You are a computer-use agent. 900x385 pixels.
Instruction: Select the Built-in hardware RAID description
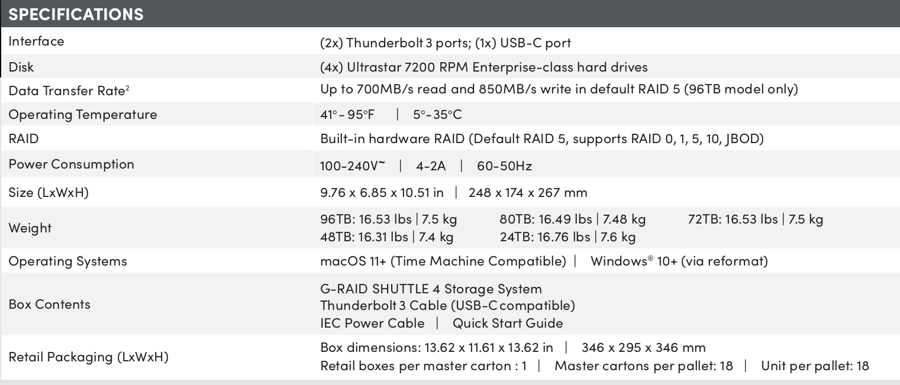tap(542, 139)
